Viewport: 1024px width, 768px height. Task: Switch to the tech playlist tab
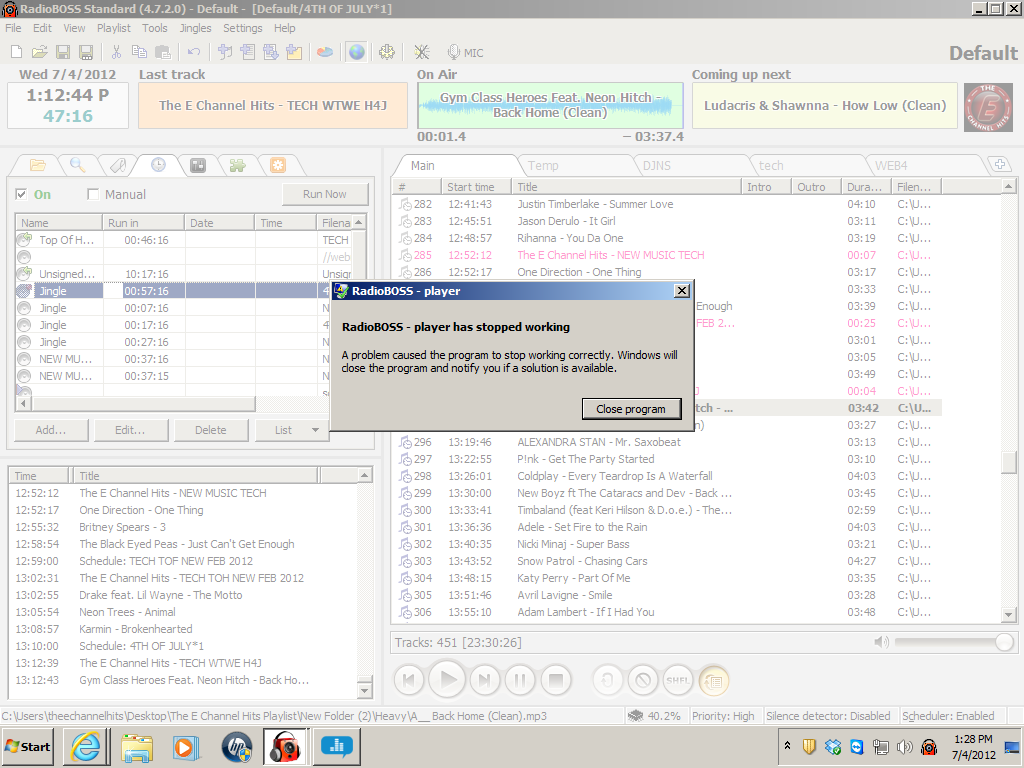tap(771, 165)
